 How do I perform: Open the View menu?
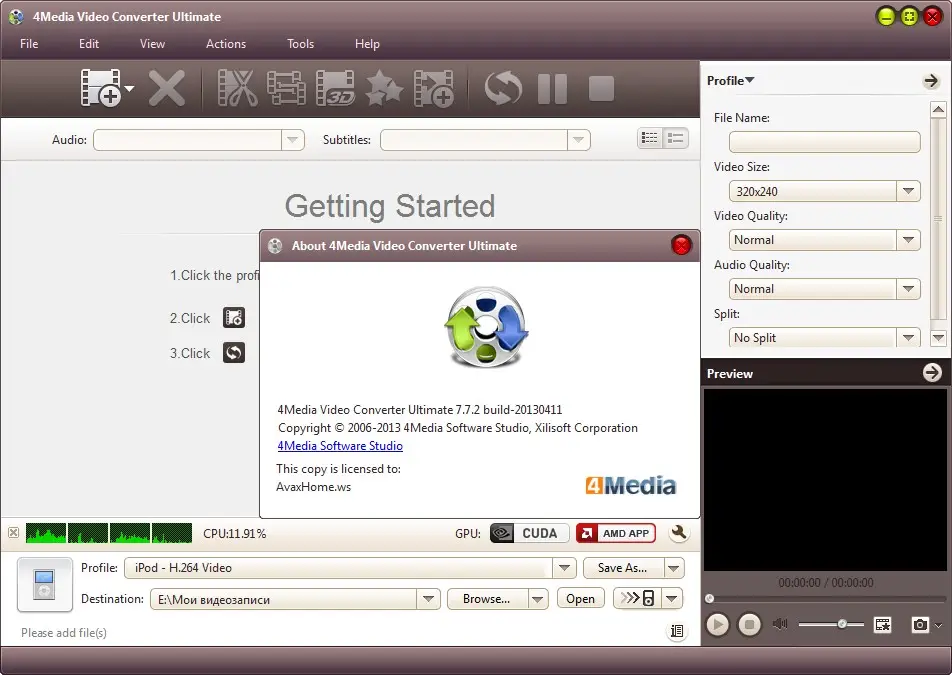[152, 44]
